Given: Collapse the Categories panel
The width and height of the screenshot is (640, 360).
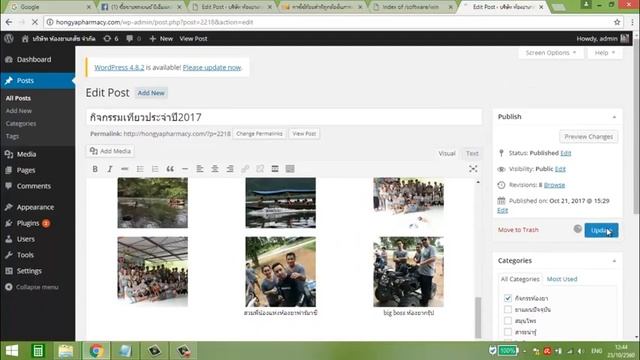Looking at the screenshot, I should 614,261.
